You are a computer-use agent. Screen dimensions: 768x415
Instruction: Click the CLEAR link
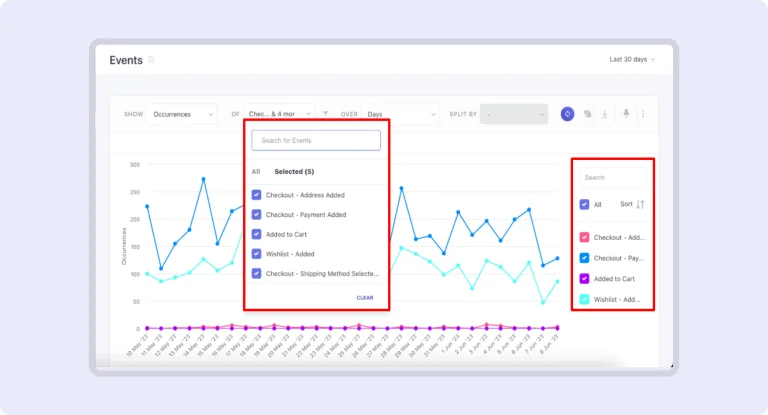365,297
